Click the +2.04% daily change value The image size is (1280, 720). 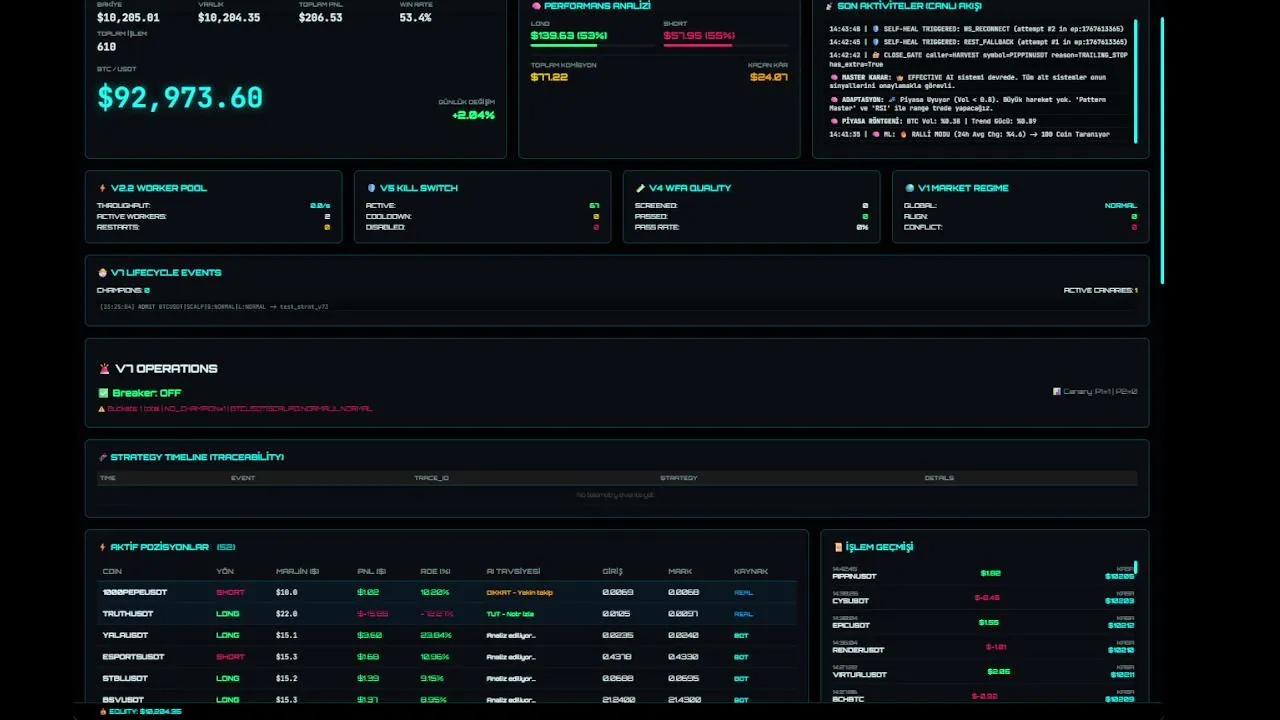[x=473, y=115]
